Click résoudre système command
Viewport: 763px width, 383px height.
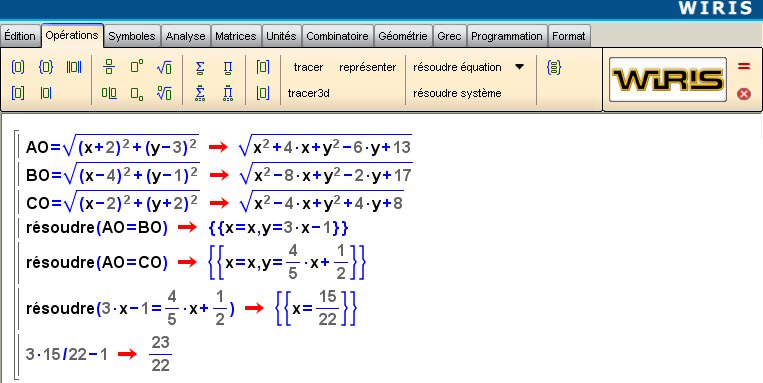point(457,93)
